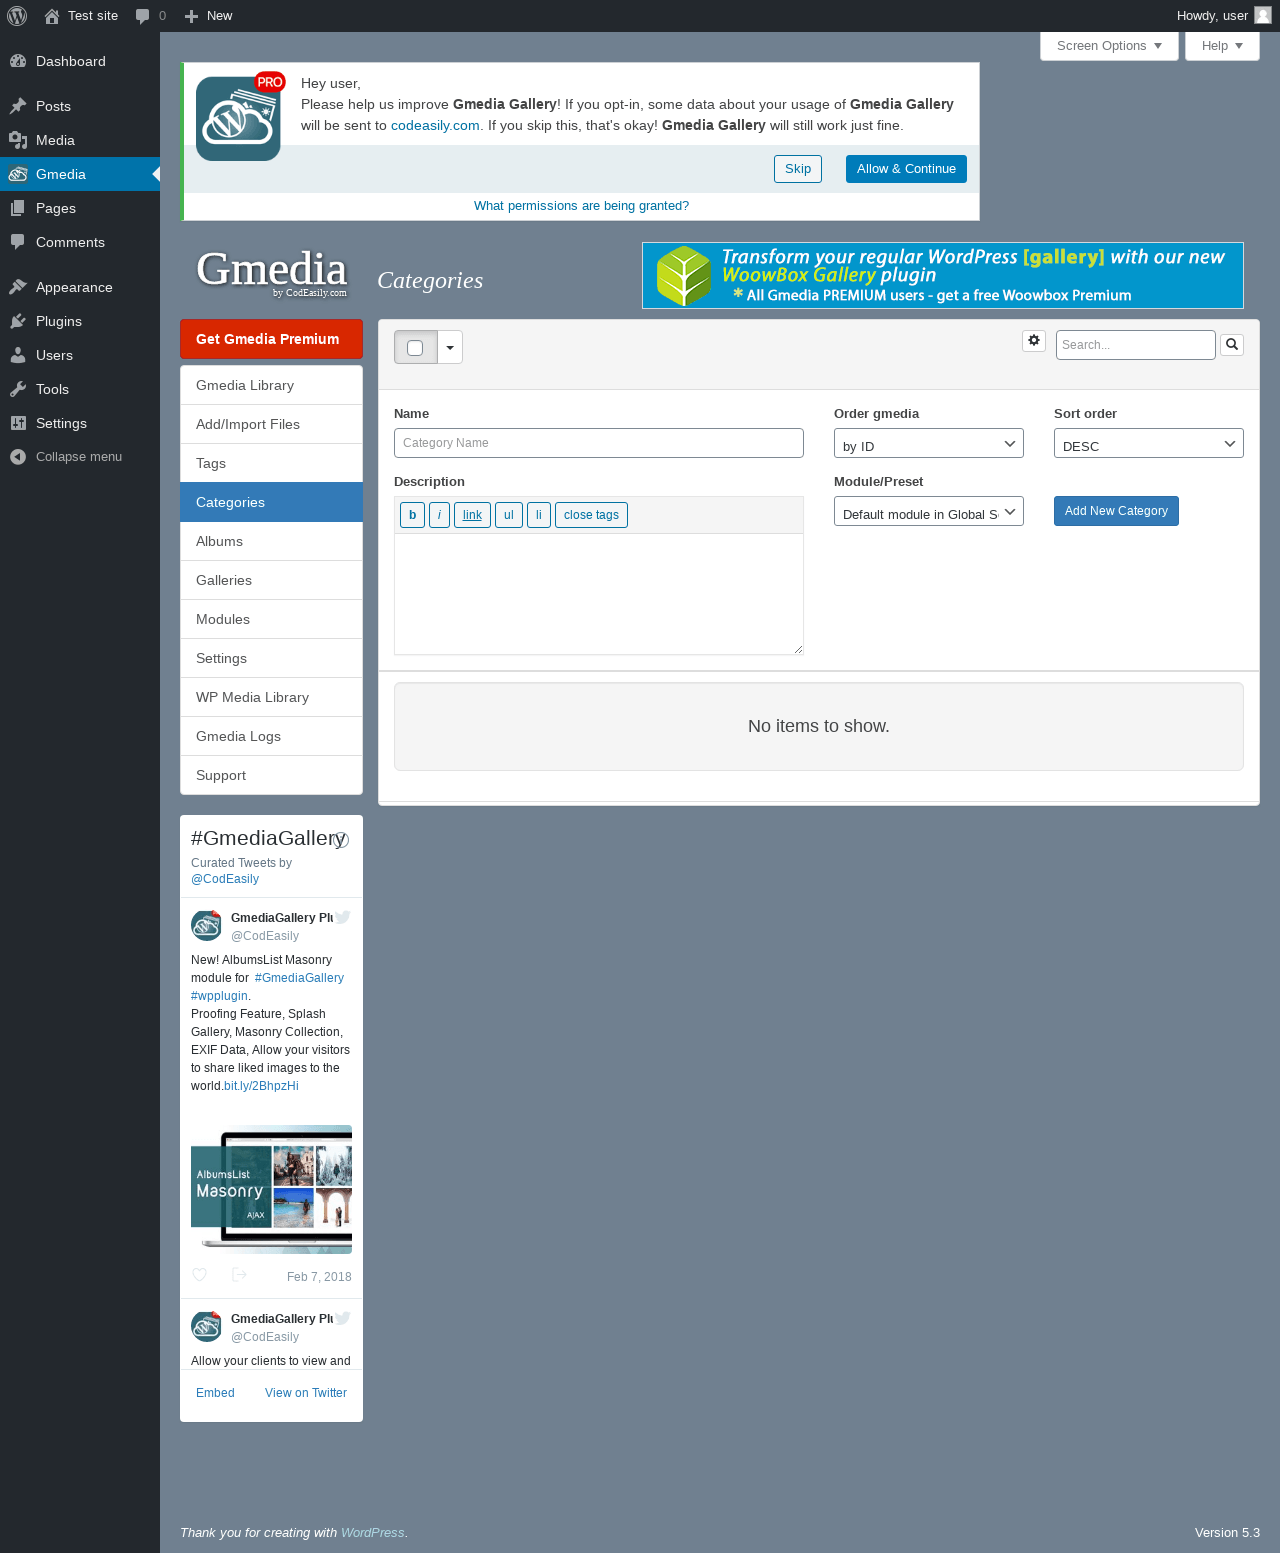Click share arrow on Feb 7 tweet
1280x1553 pixels.
pyautogui.click(x=239, y=1275)
